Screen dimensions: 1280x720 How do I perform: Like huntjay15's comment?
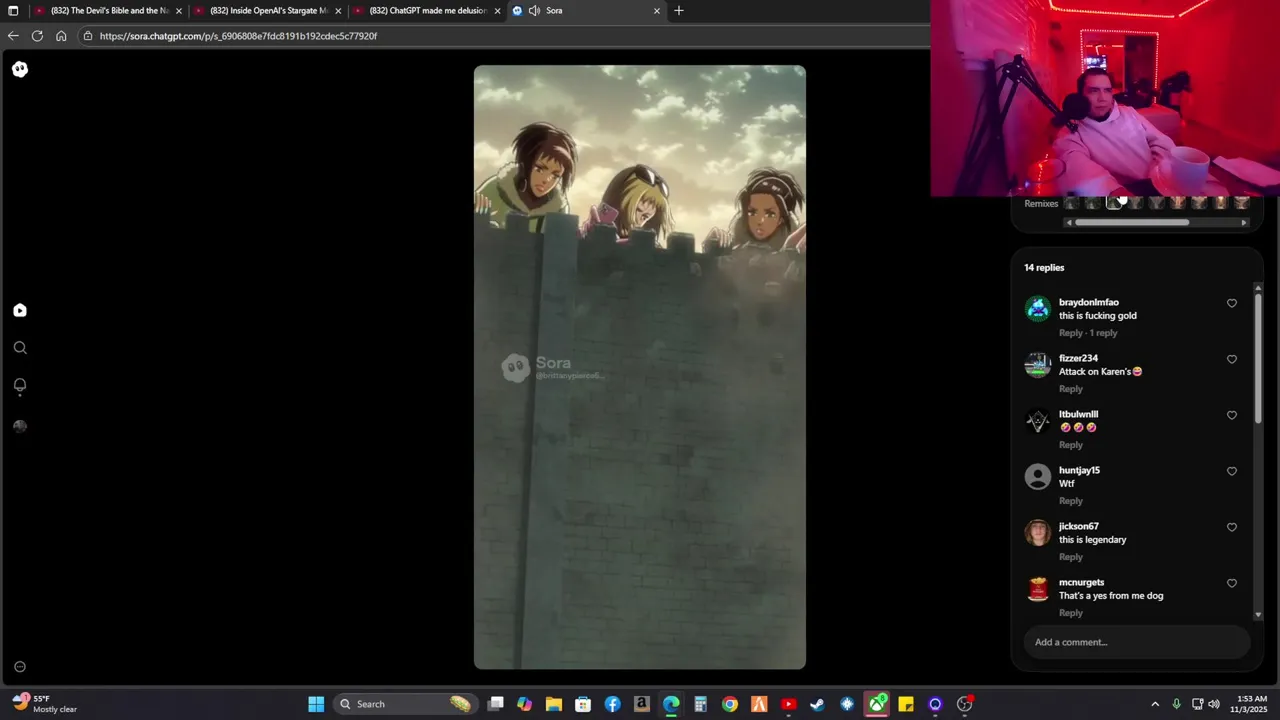coord(1232,472)
